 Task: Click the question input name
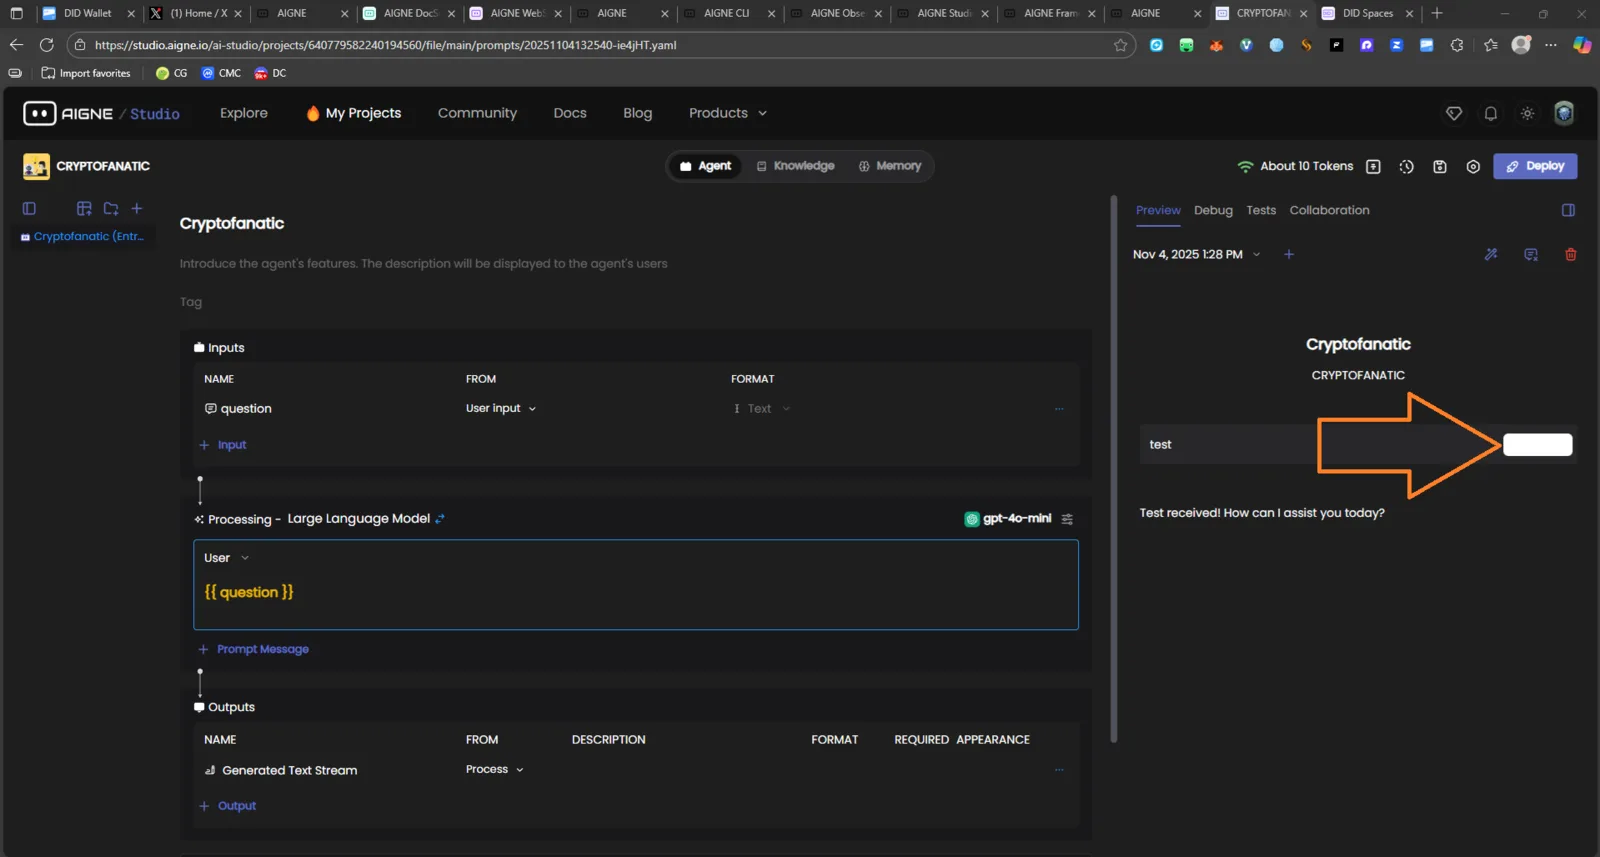(246, 409)
